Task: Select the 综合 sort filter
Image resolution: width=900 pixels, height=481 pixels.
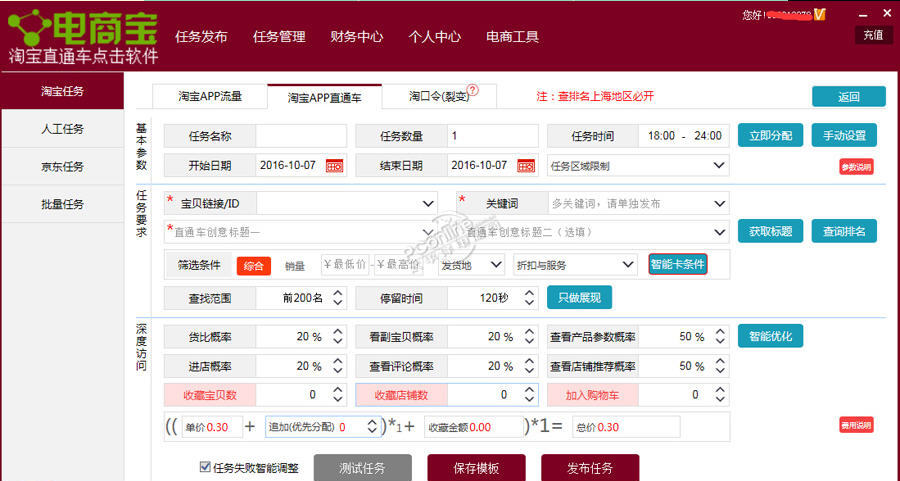Action: click(x=253, y=266)
